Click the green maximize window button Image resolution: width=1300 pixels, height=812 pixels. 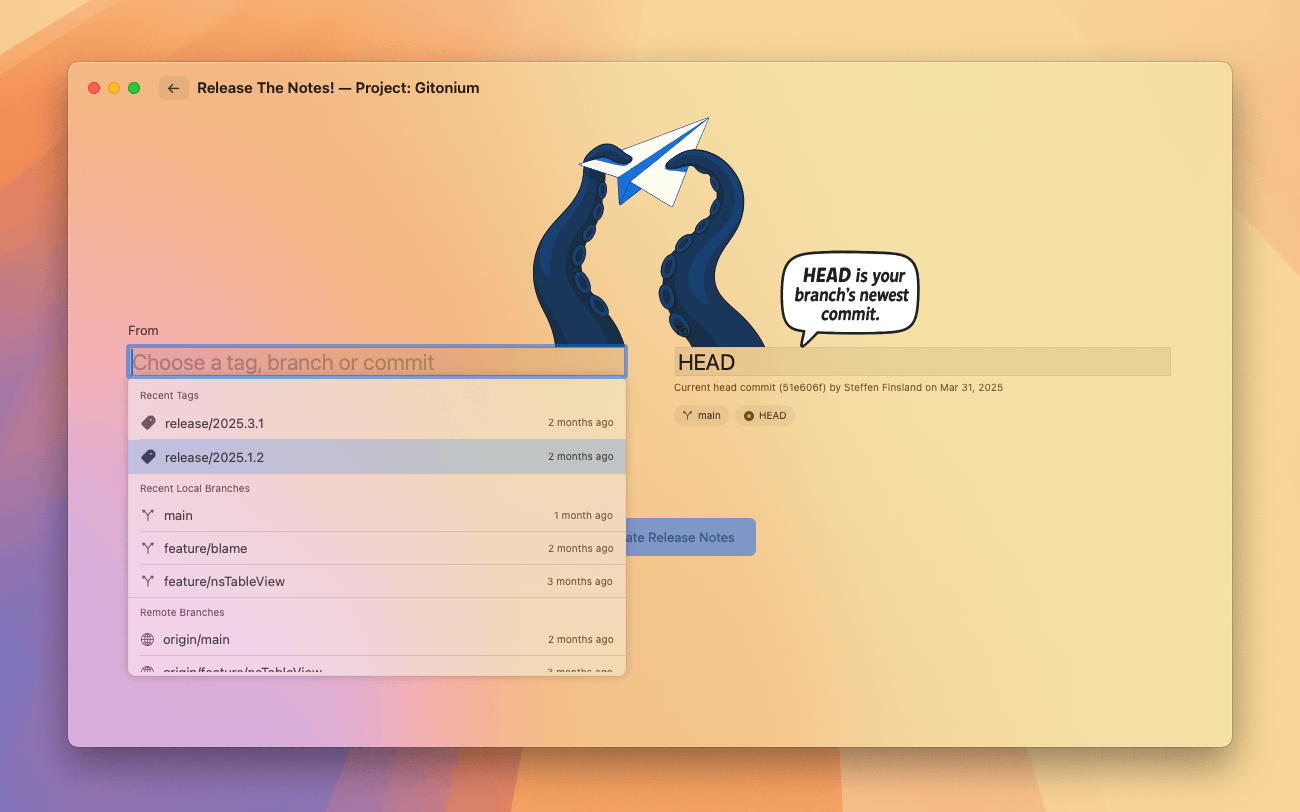click(x=134, y=88)
